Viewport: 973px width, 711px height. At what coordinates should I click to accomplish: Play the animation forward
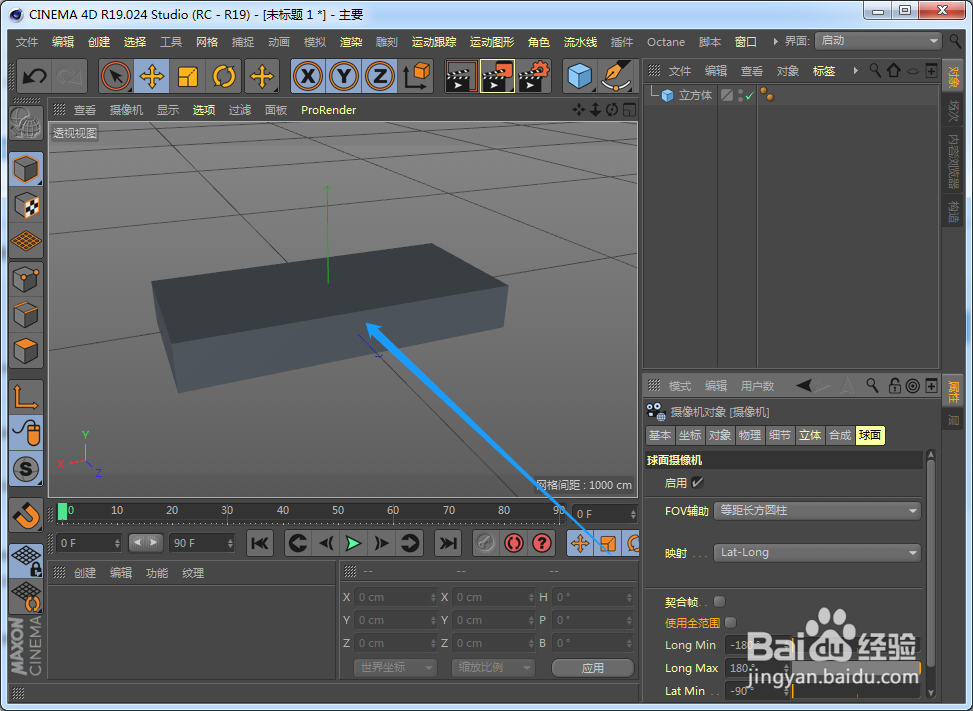tap(354, 543)
